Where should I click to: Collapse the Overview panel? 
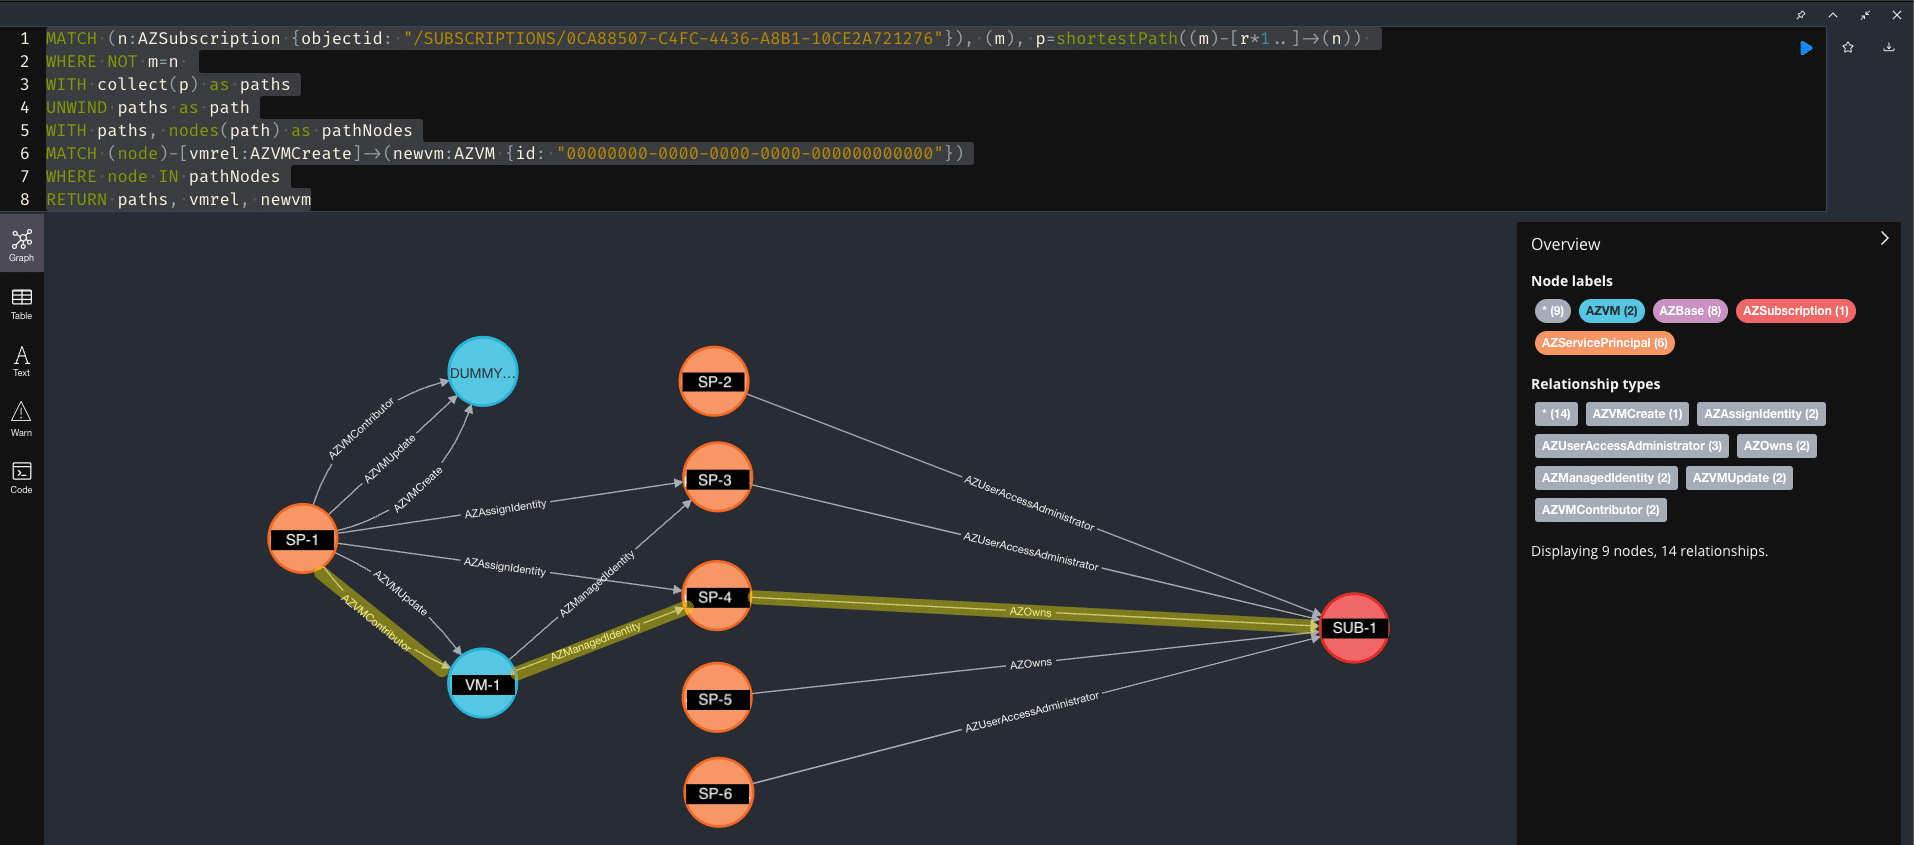pyautogui.click(x=1884, y=238)
